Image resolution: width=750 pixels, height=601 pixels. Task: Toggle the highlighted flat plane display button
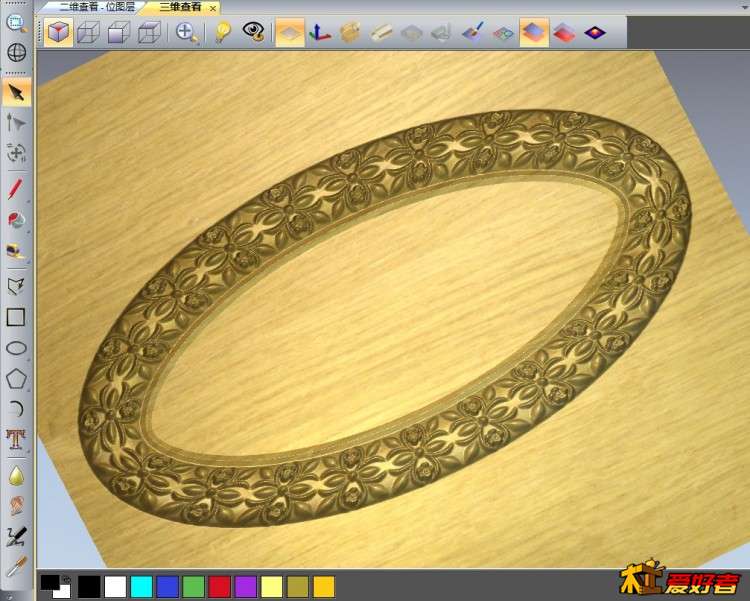[290, 33]
